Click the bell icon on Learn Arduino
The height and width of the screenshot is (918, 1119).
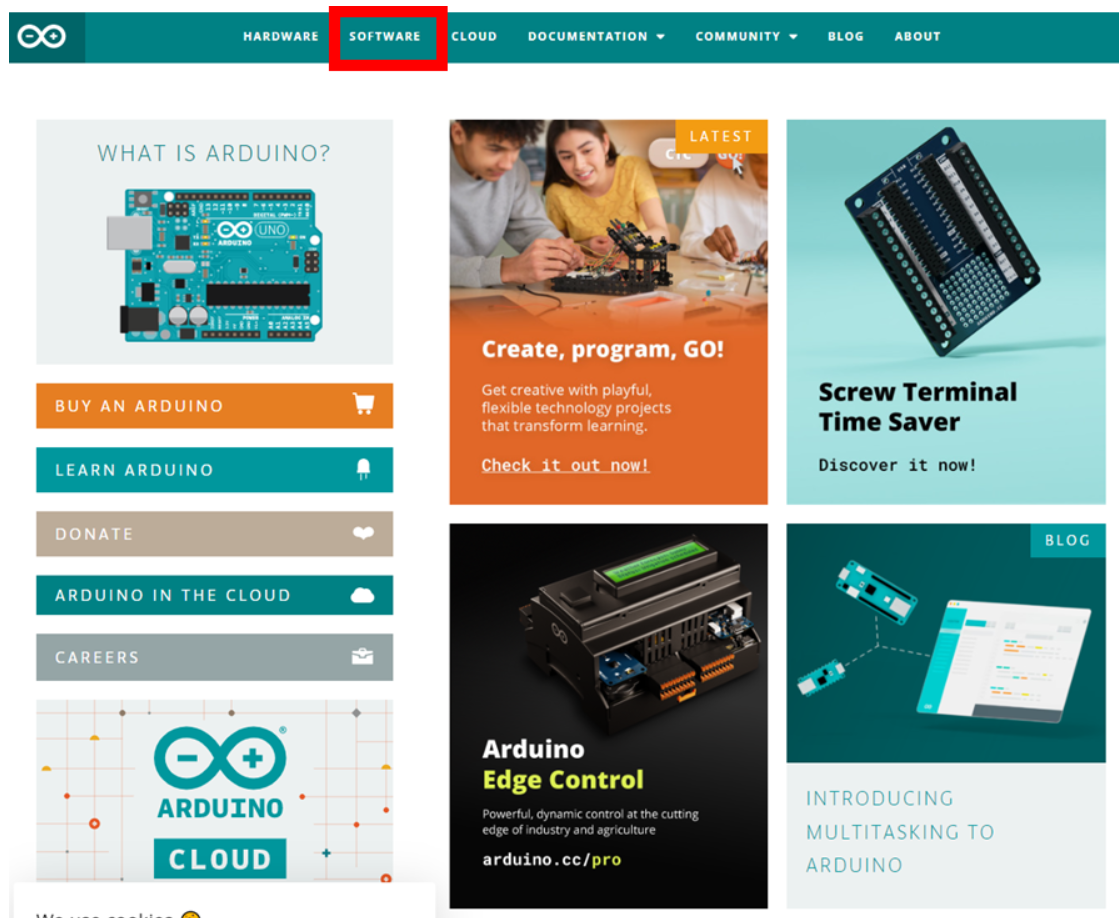(x=363, y=469)
